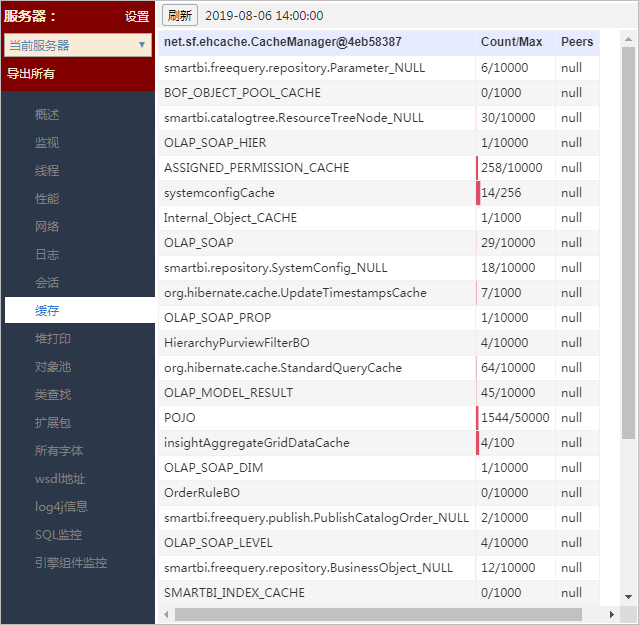Open the 对象池 object pool page
The height and width of the screenshot is (625, 639).
point(53,367)
